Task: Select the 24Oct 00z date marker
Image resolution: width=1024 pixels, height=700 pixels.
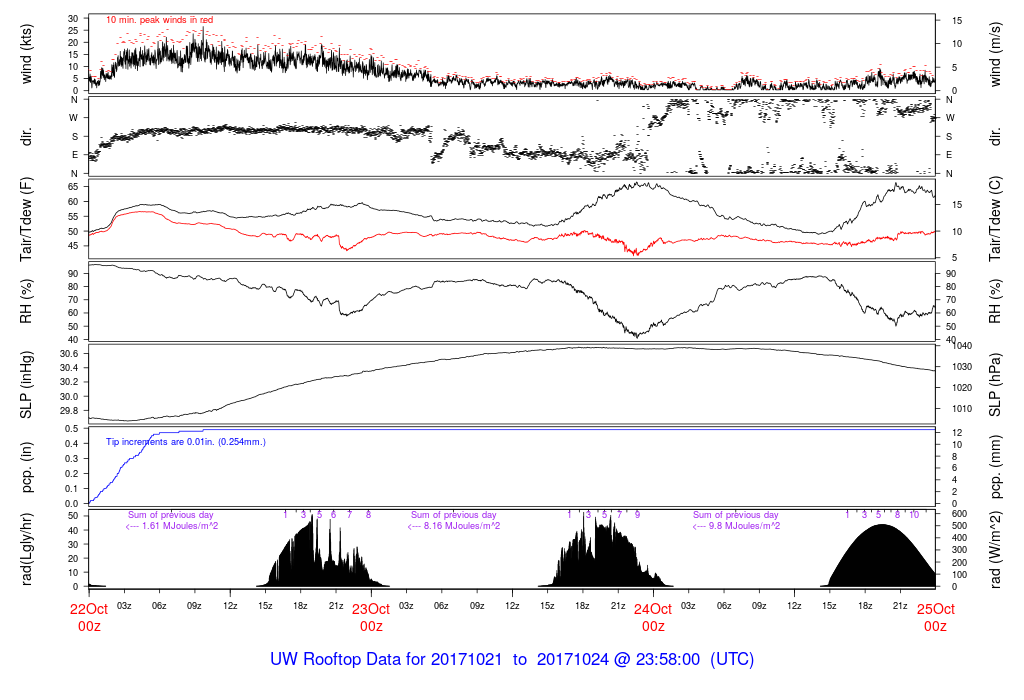Action: pos(653,617)
